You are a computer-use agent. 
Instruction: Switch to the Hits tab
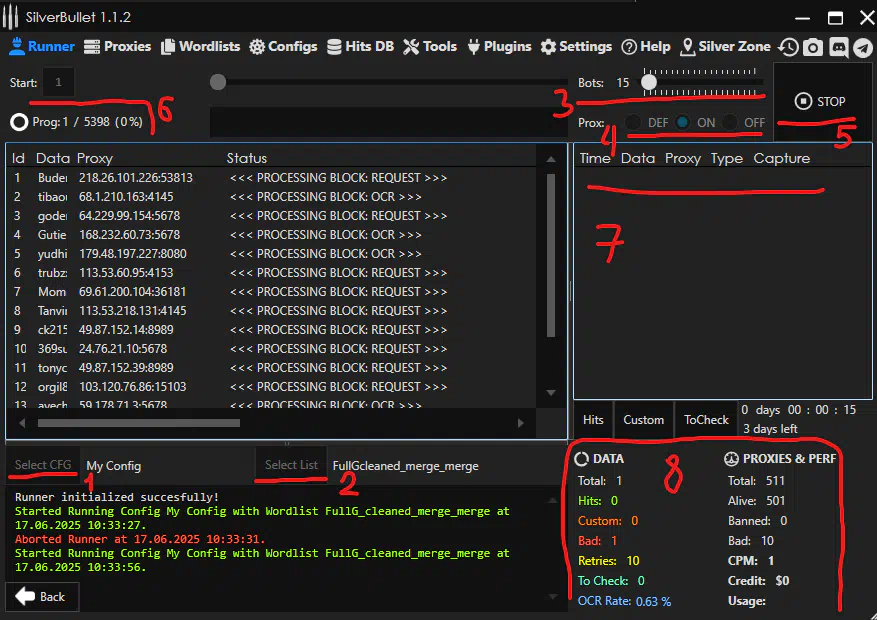coord(593,420)
